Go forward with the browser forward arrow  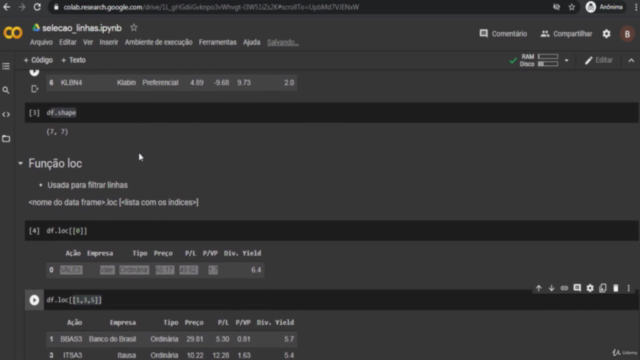click(22, 7)
